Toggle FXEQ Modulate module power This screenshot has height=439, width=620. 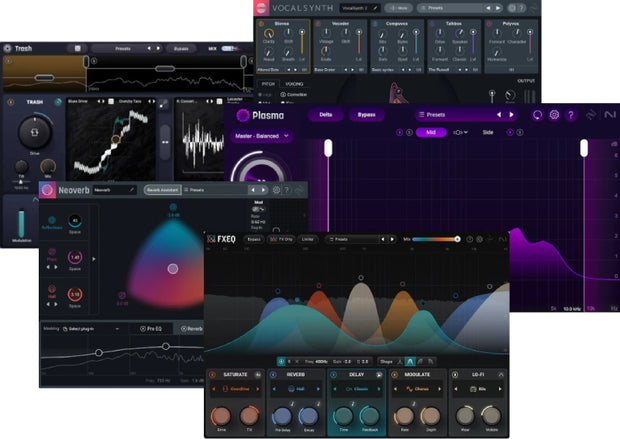pyautogui.click(x=394, y=374)
